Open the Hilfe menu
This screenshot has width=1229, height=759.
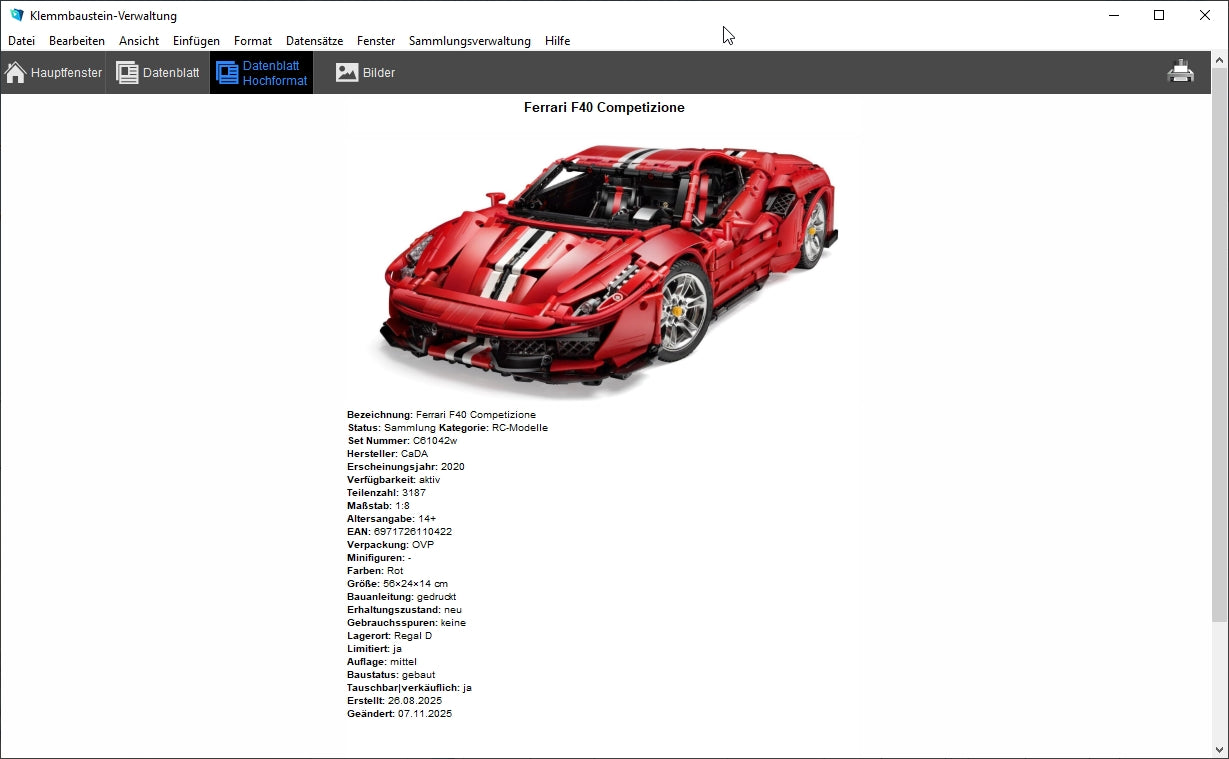pos(557,41)
